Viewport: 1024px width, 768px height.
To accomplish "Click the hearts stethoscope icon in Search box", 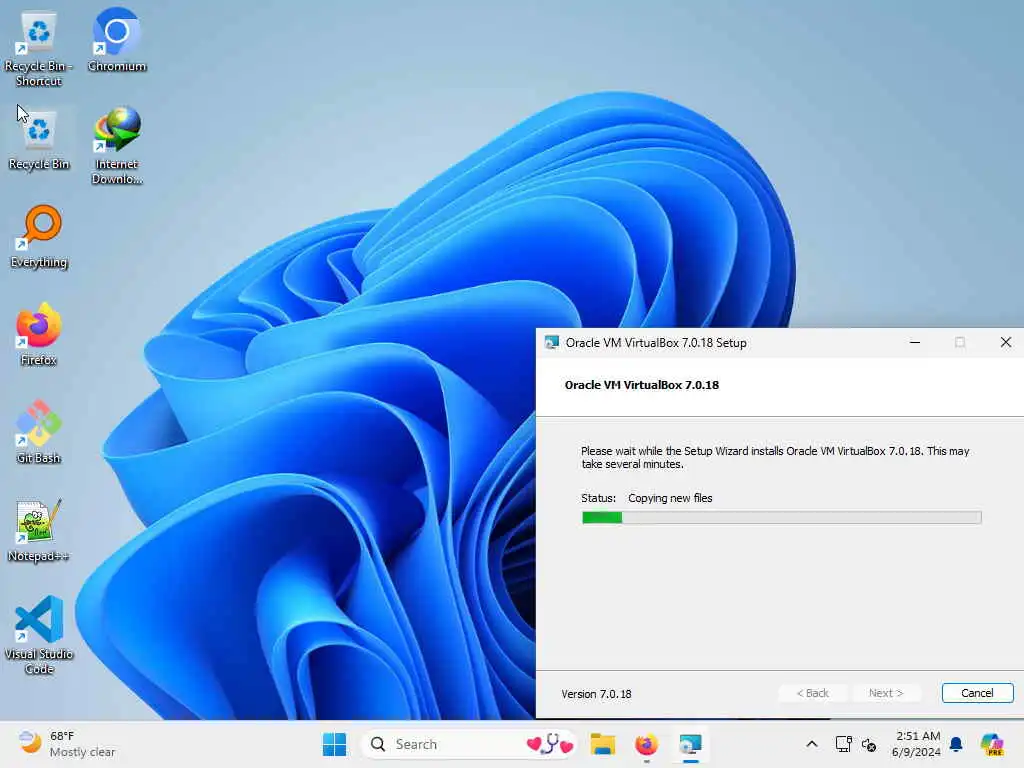I will click(550, 744).
